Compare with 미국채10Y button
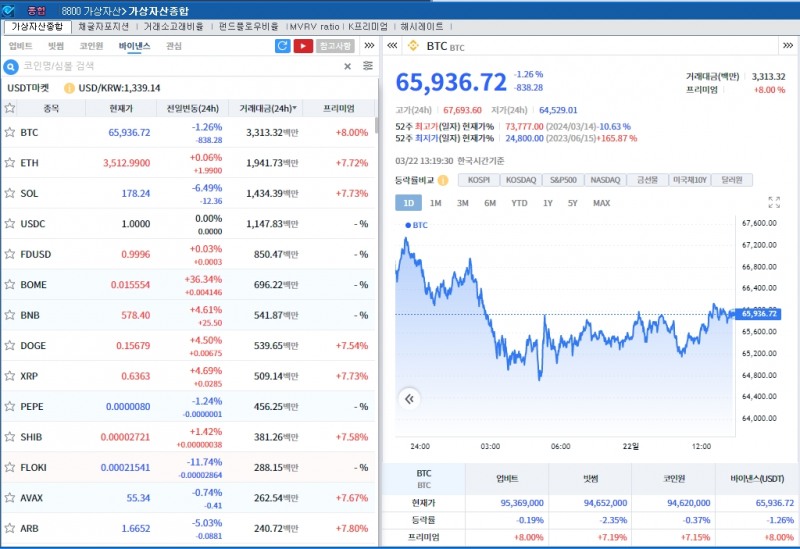This screenshot has width=800, height=549. [690, 180]
